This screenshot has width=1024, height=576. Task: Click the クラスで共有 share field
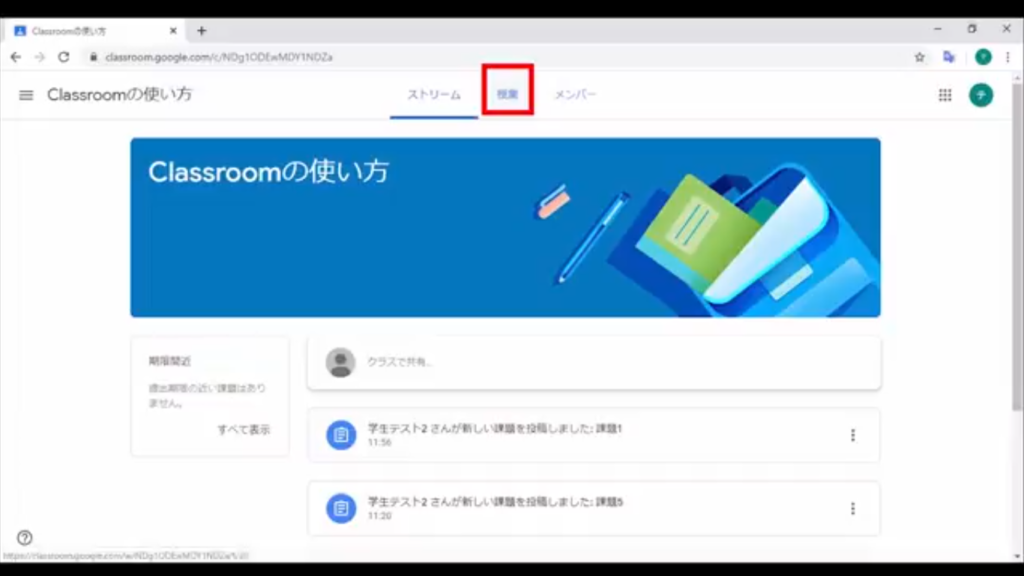click(x=594, y=363)
